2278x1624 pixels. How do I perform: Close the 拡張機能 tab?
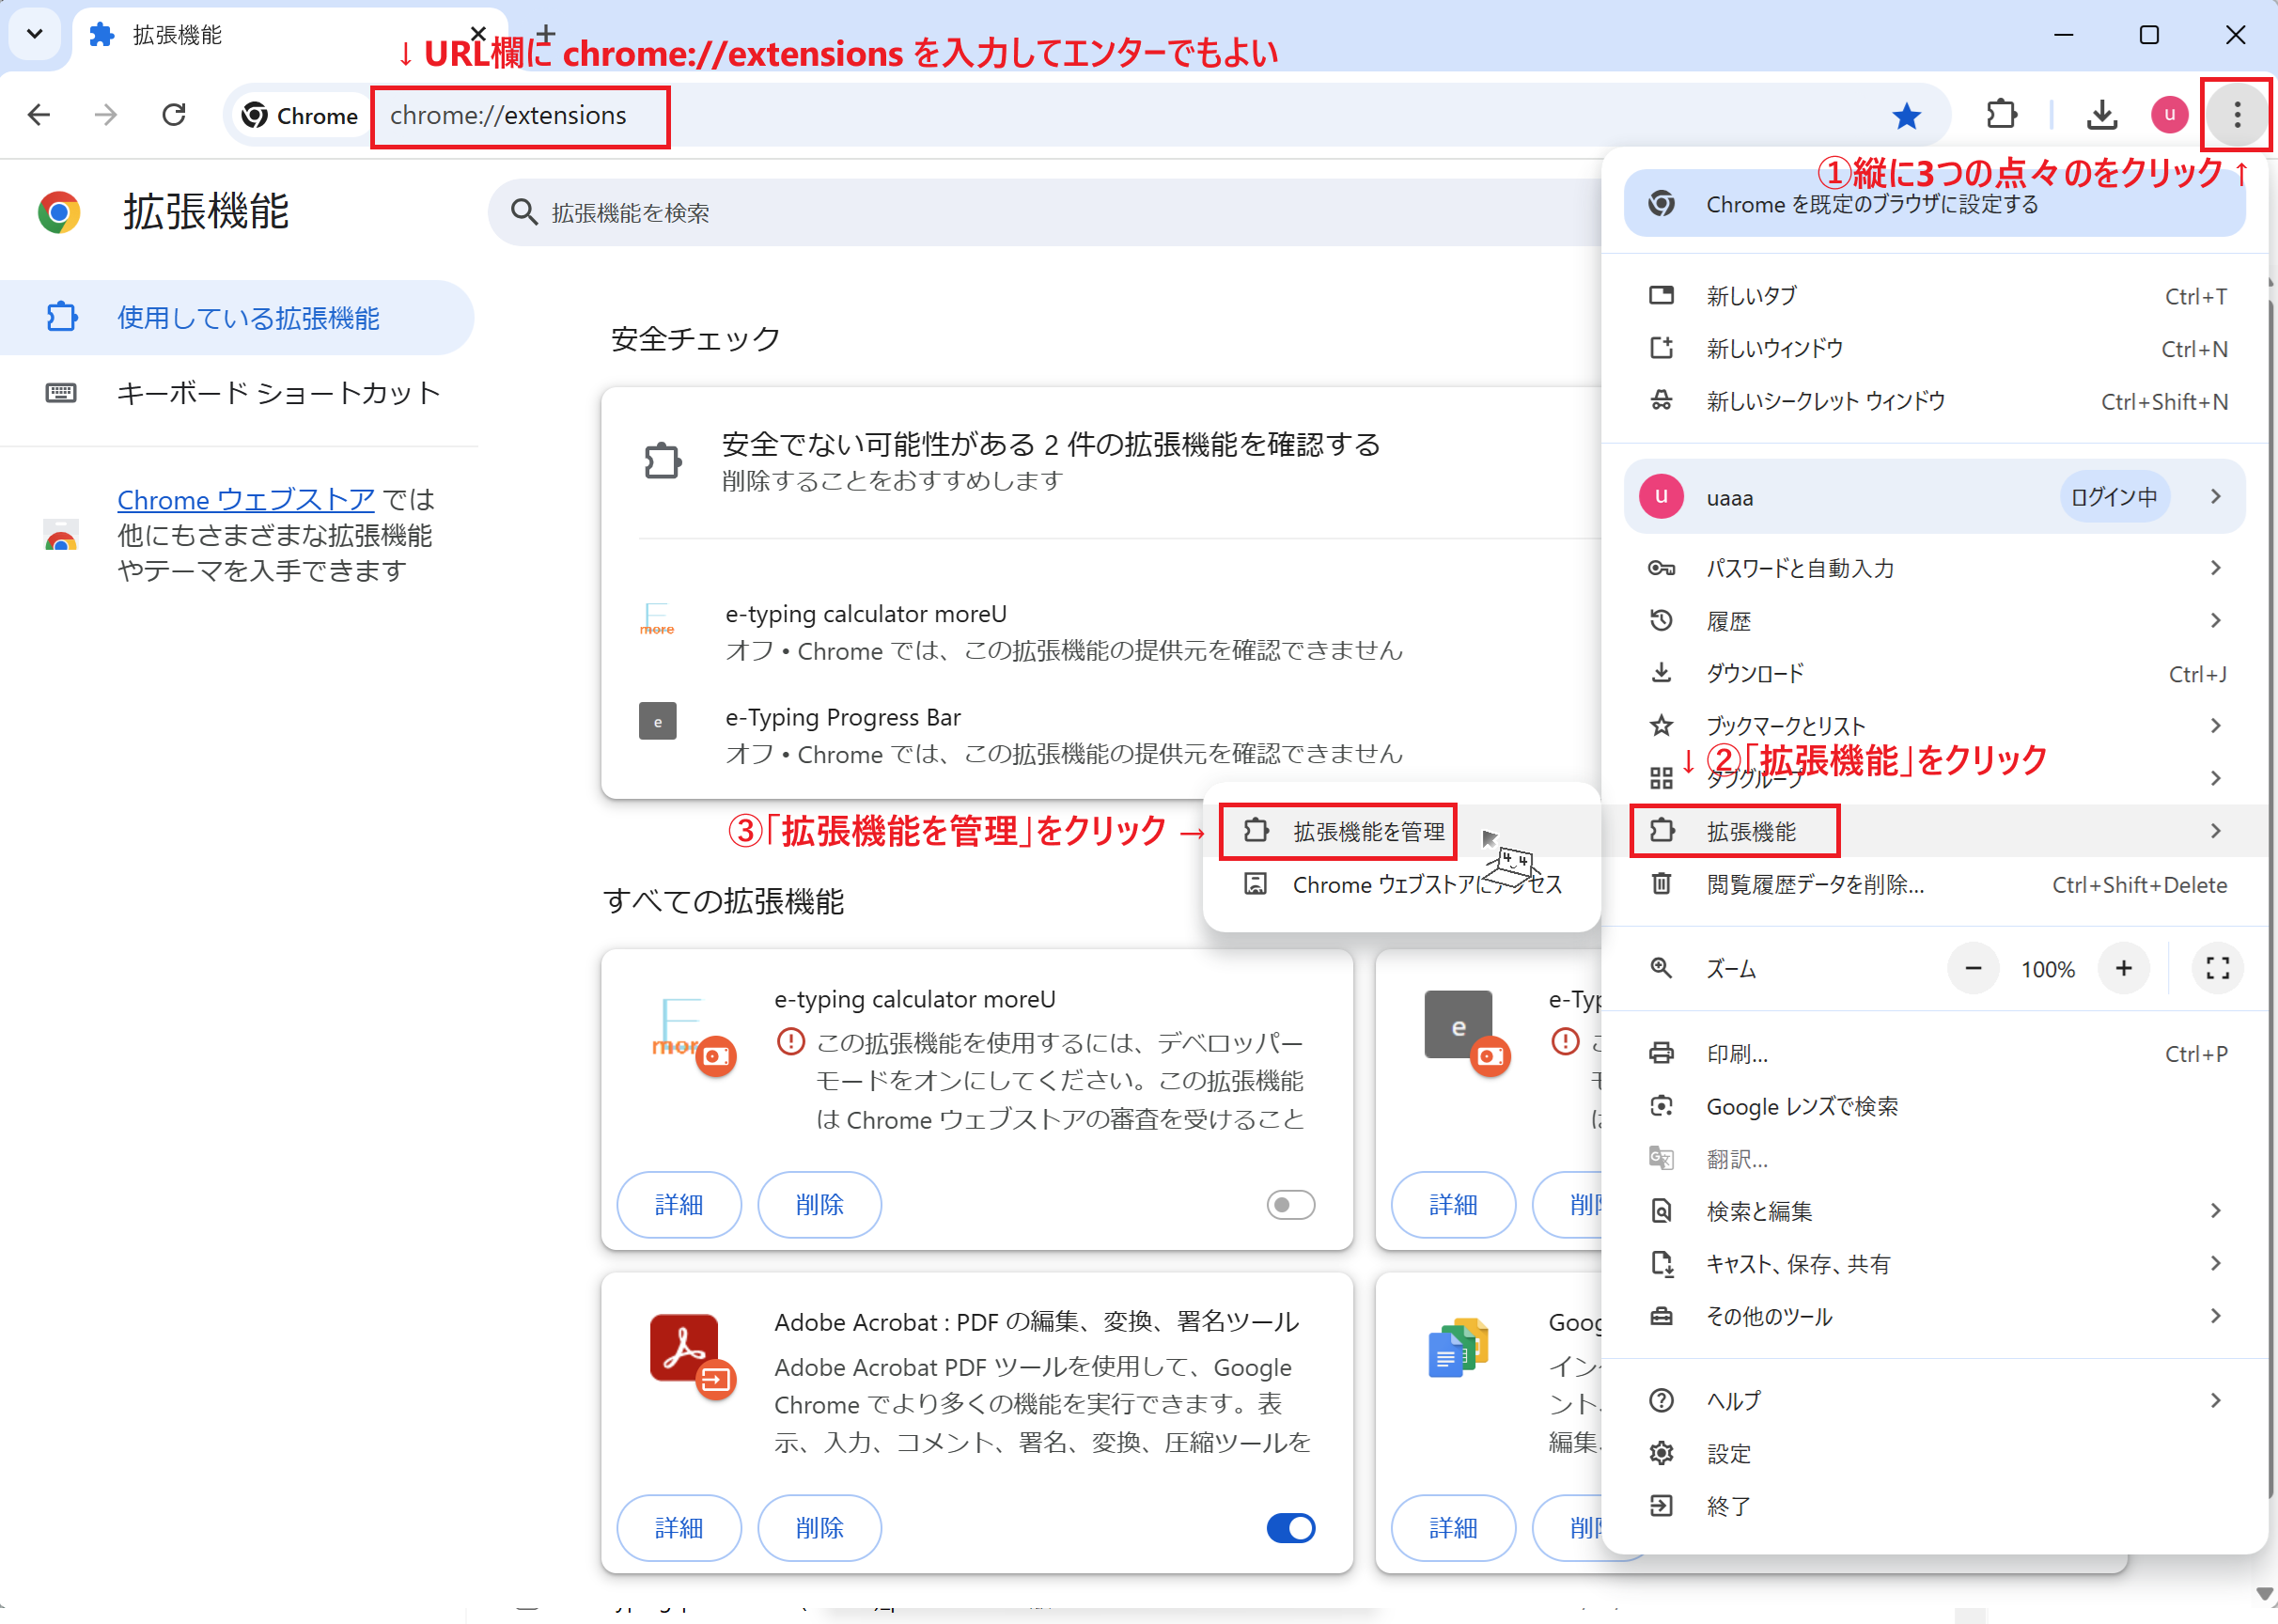click(478, 34)
